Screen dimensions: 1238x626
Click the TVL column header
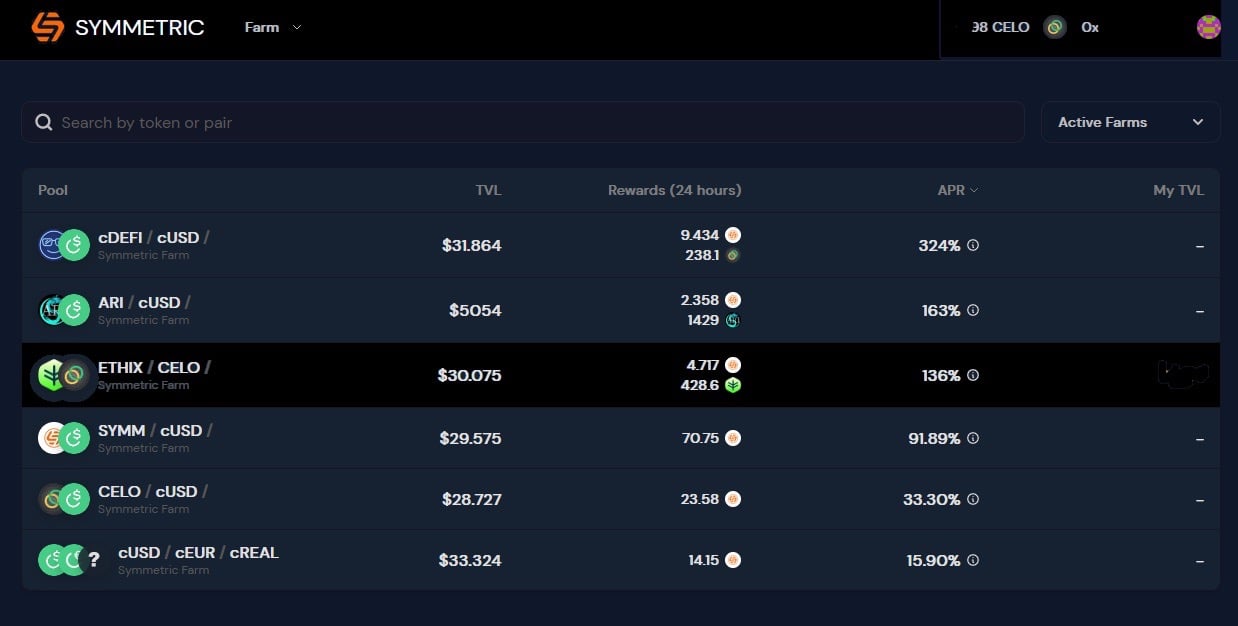click(488, 190)
